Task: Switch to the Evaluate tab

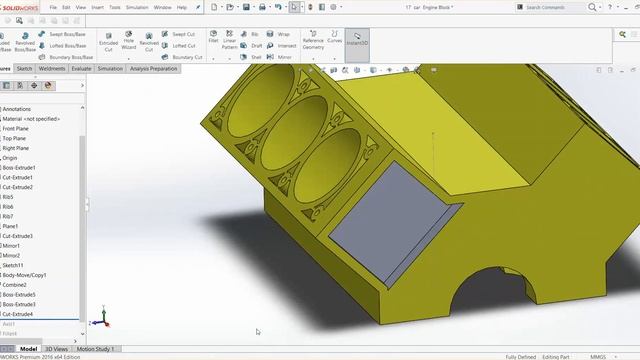Action: pos(81,69)
